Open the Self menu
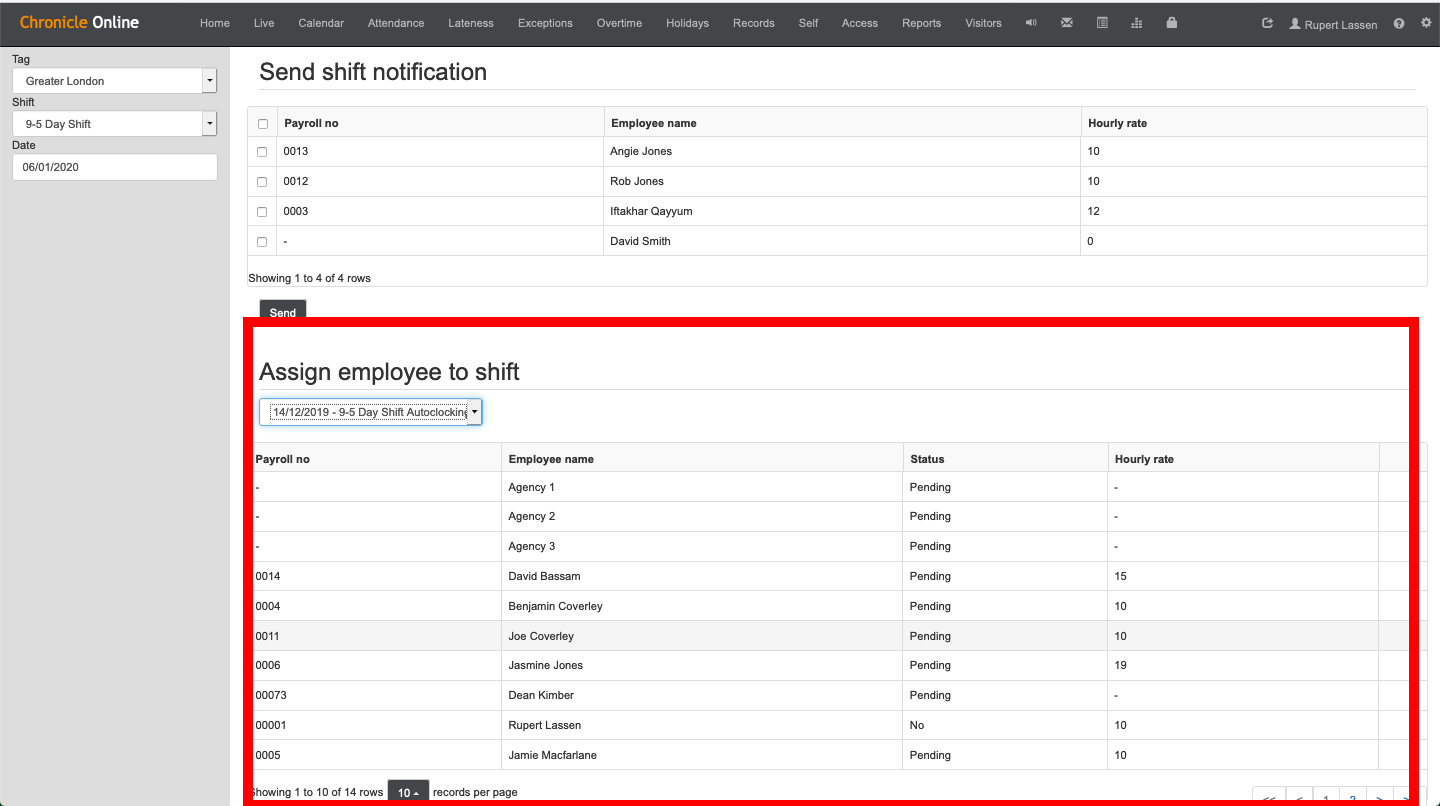Screen dimensions: 1440x806 click(x=808, y=23)
